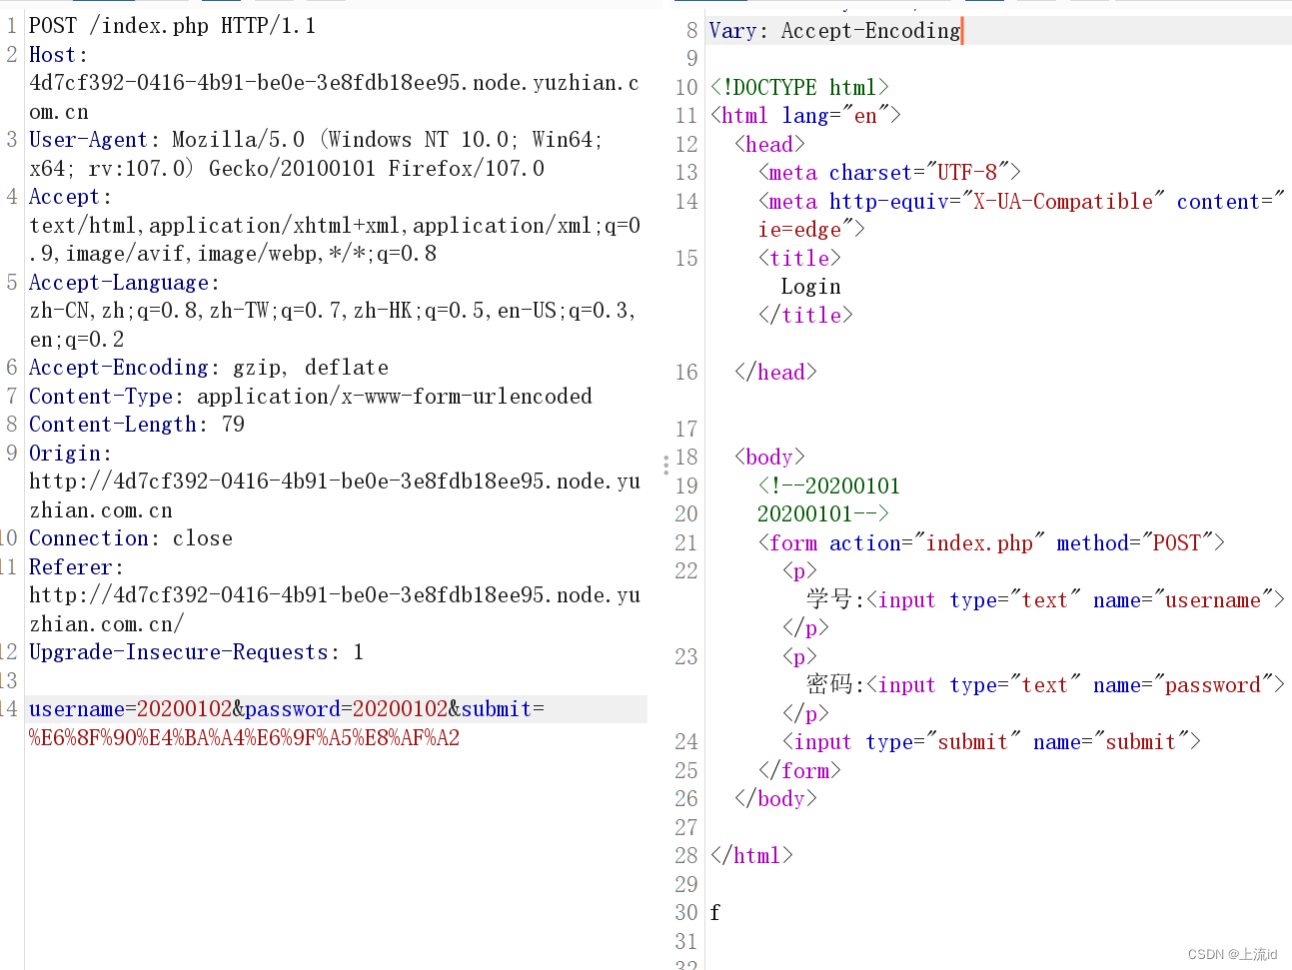Click the input name="password" line
Viewport: 1292px width, 970px height.
[1045, 685]
